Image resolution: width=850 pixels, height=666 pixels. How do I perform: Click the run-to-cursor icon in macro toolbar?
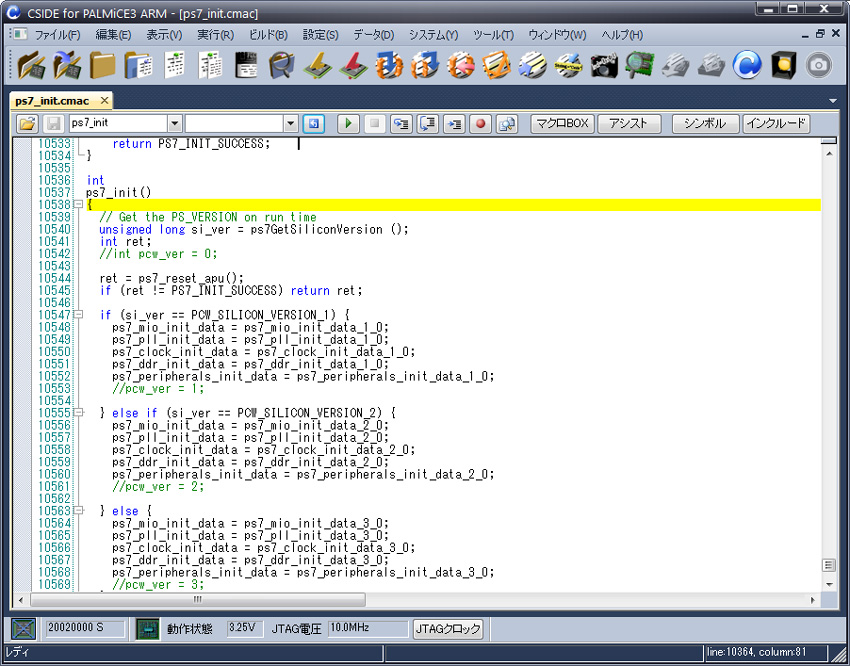point(454,124)
